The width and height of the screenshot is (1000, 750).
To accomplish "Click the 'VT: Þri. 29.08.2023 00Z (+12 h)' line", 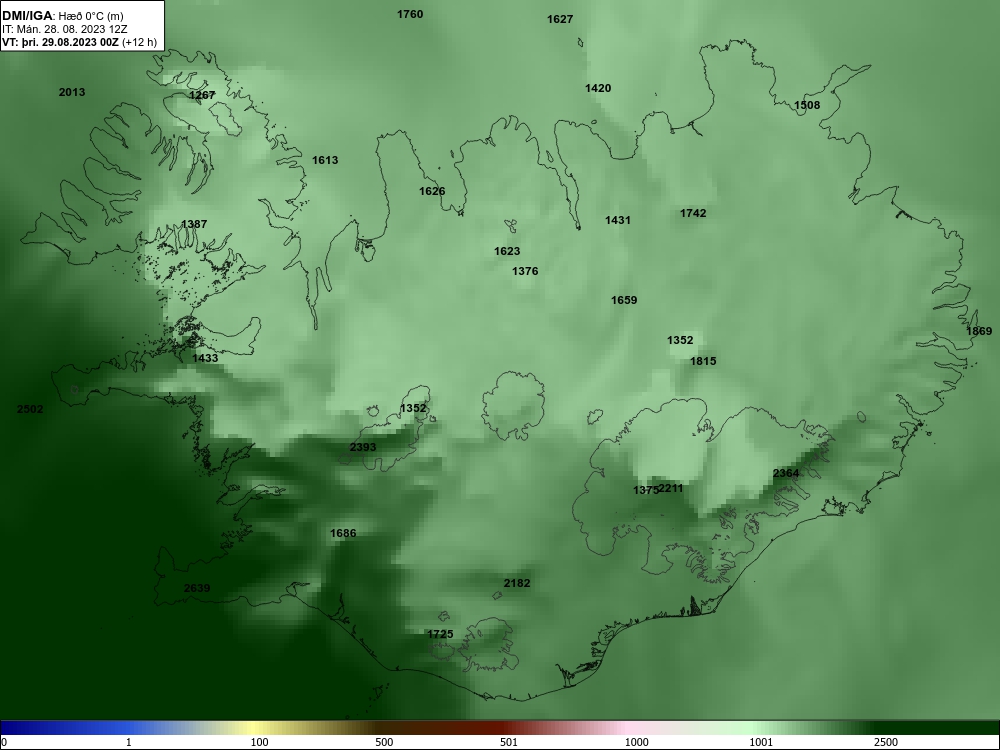I will point(79,42).
